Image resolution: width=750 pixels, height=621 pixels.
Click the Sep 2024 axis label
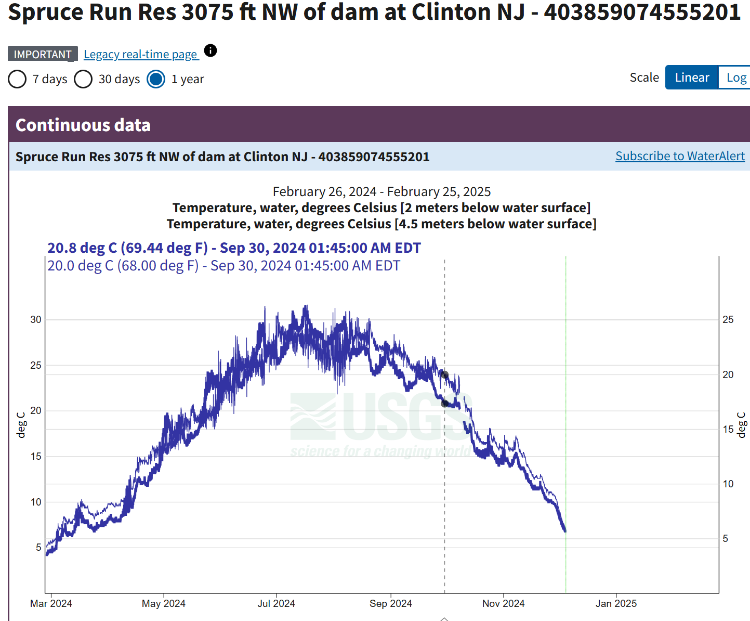pyautogui.click(x=391, y=603)
